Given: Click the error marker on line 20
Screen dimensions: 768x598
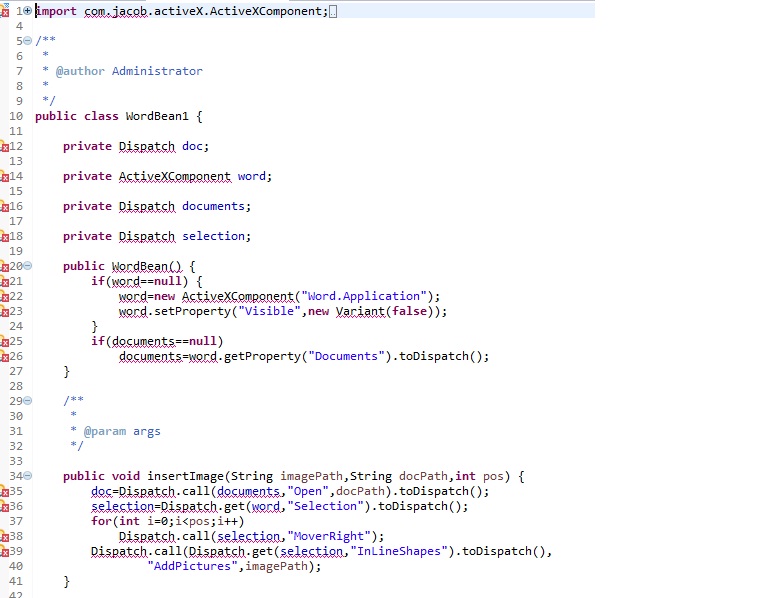Looking at the screenshot, I should [5, 267].
